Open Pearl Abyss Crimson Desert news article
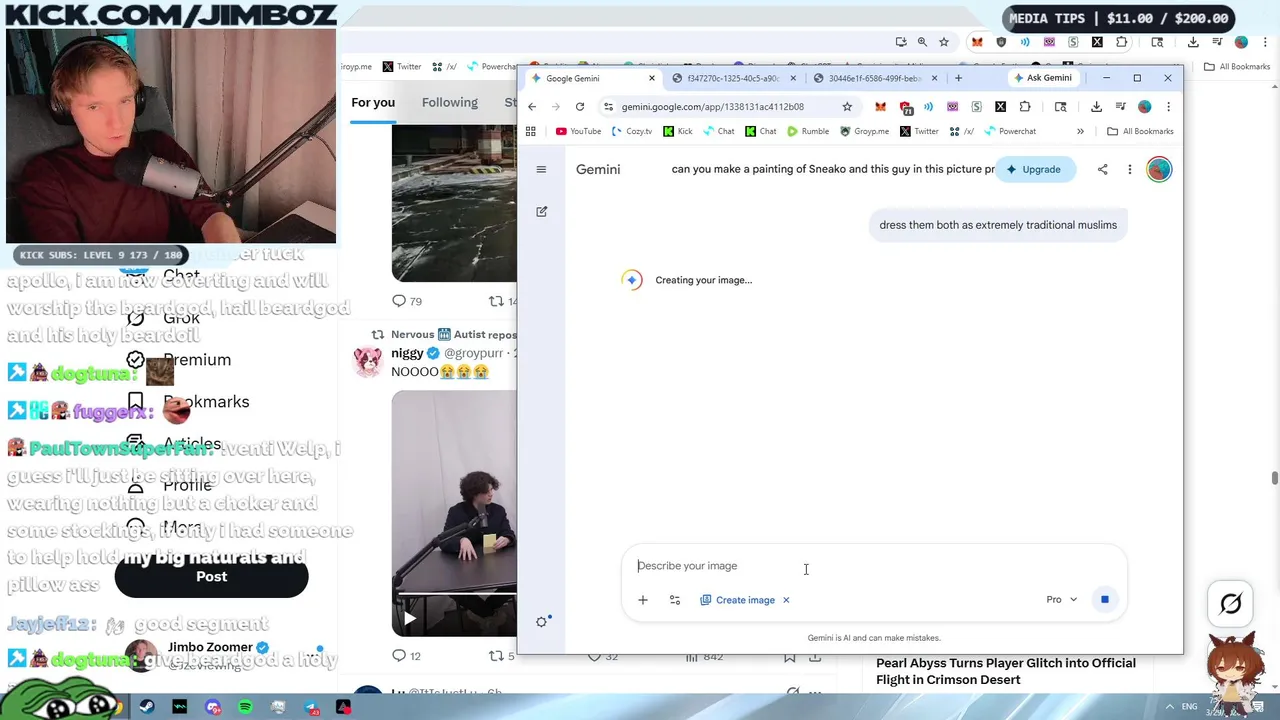The height and width of the screenshot is (720, 1280). 1006,671
